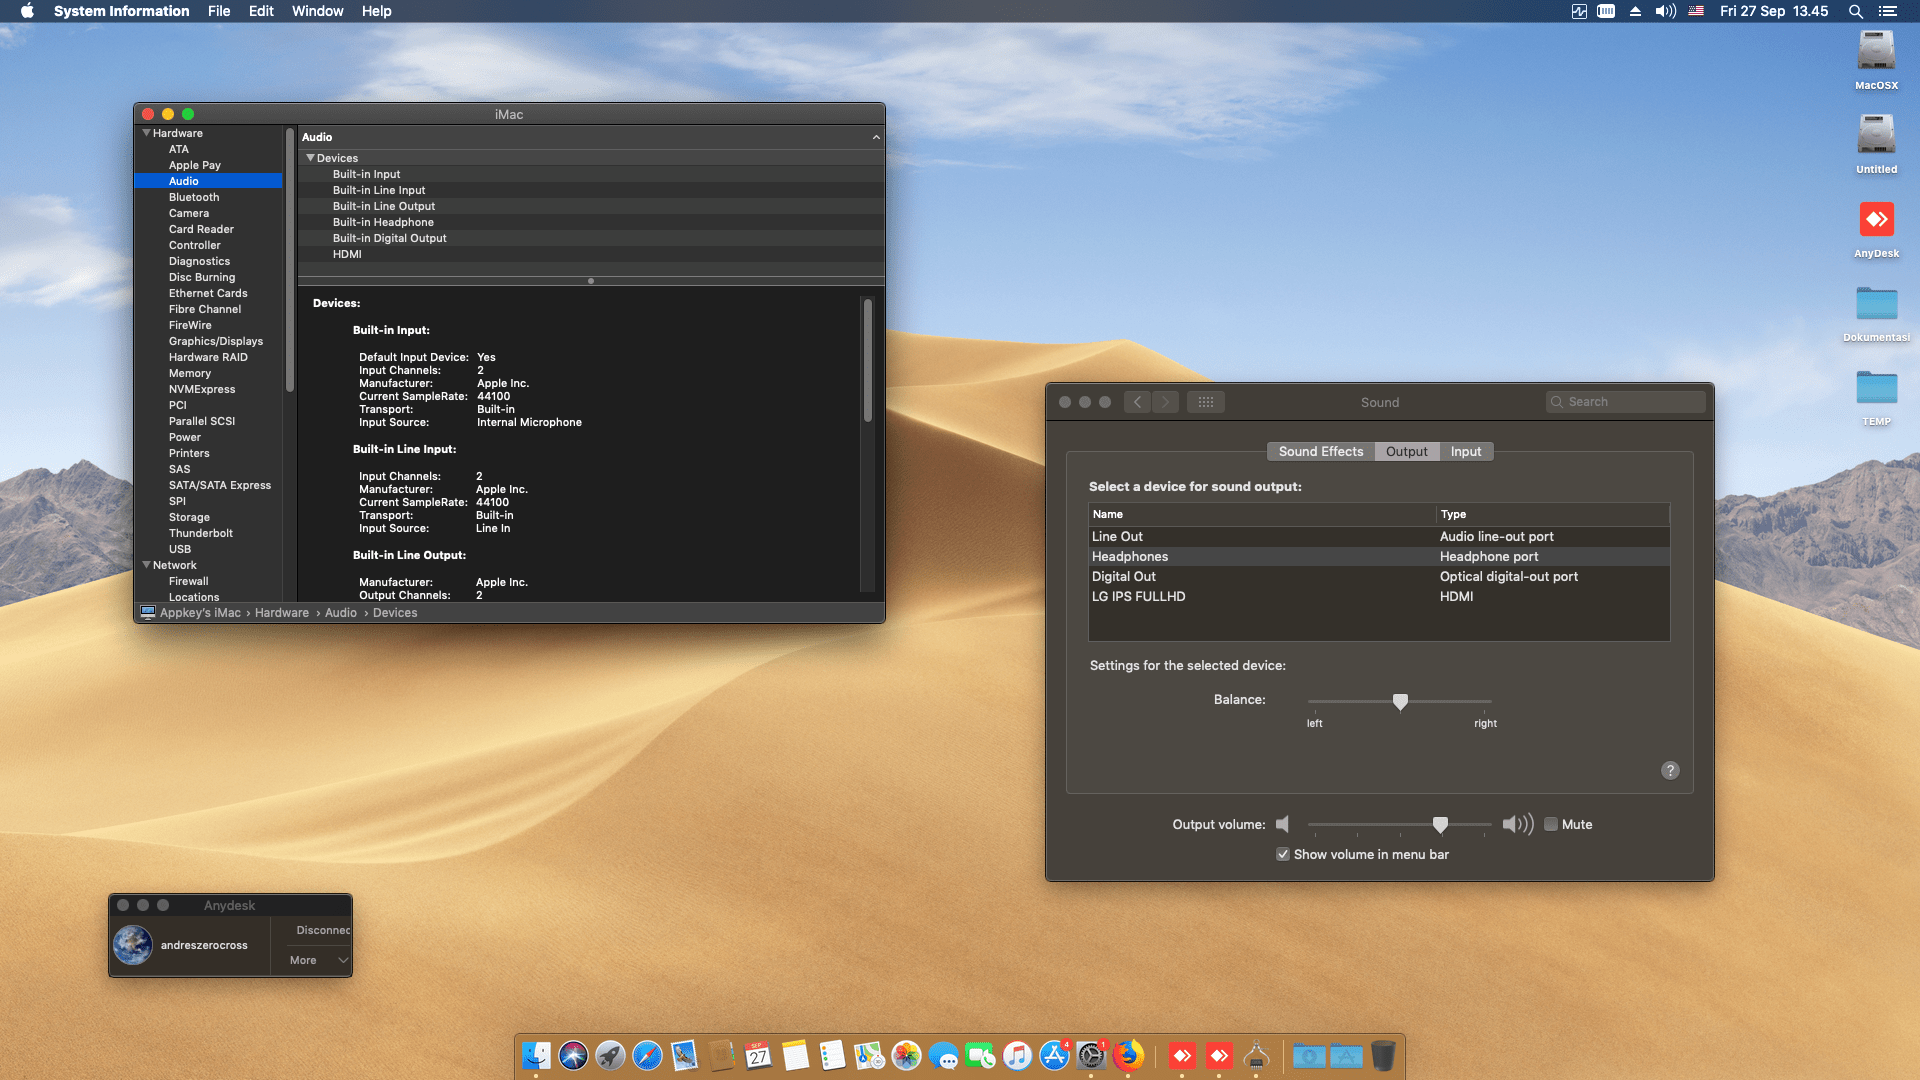Collapse Devices disclosure triangle in Audio list
The height and width of the screenshot is (1080, 1920).
coord(310,158)
